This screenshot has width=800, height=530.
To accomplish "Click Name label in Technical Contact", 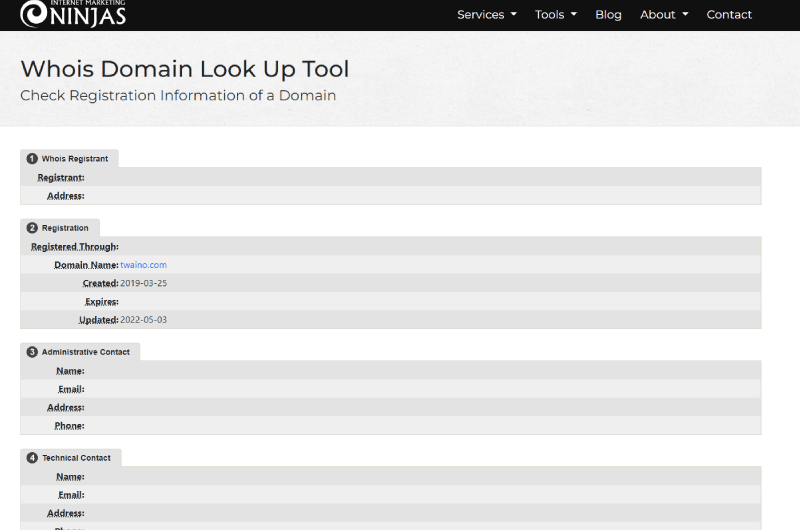I will tap(70, 476).
